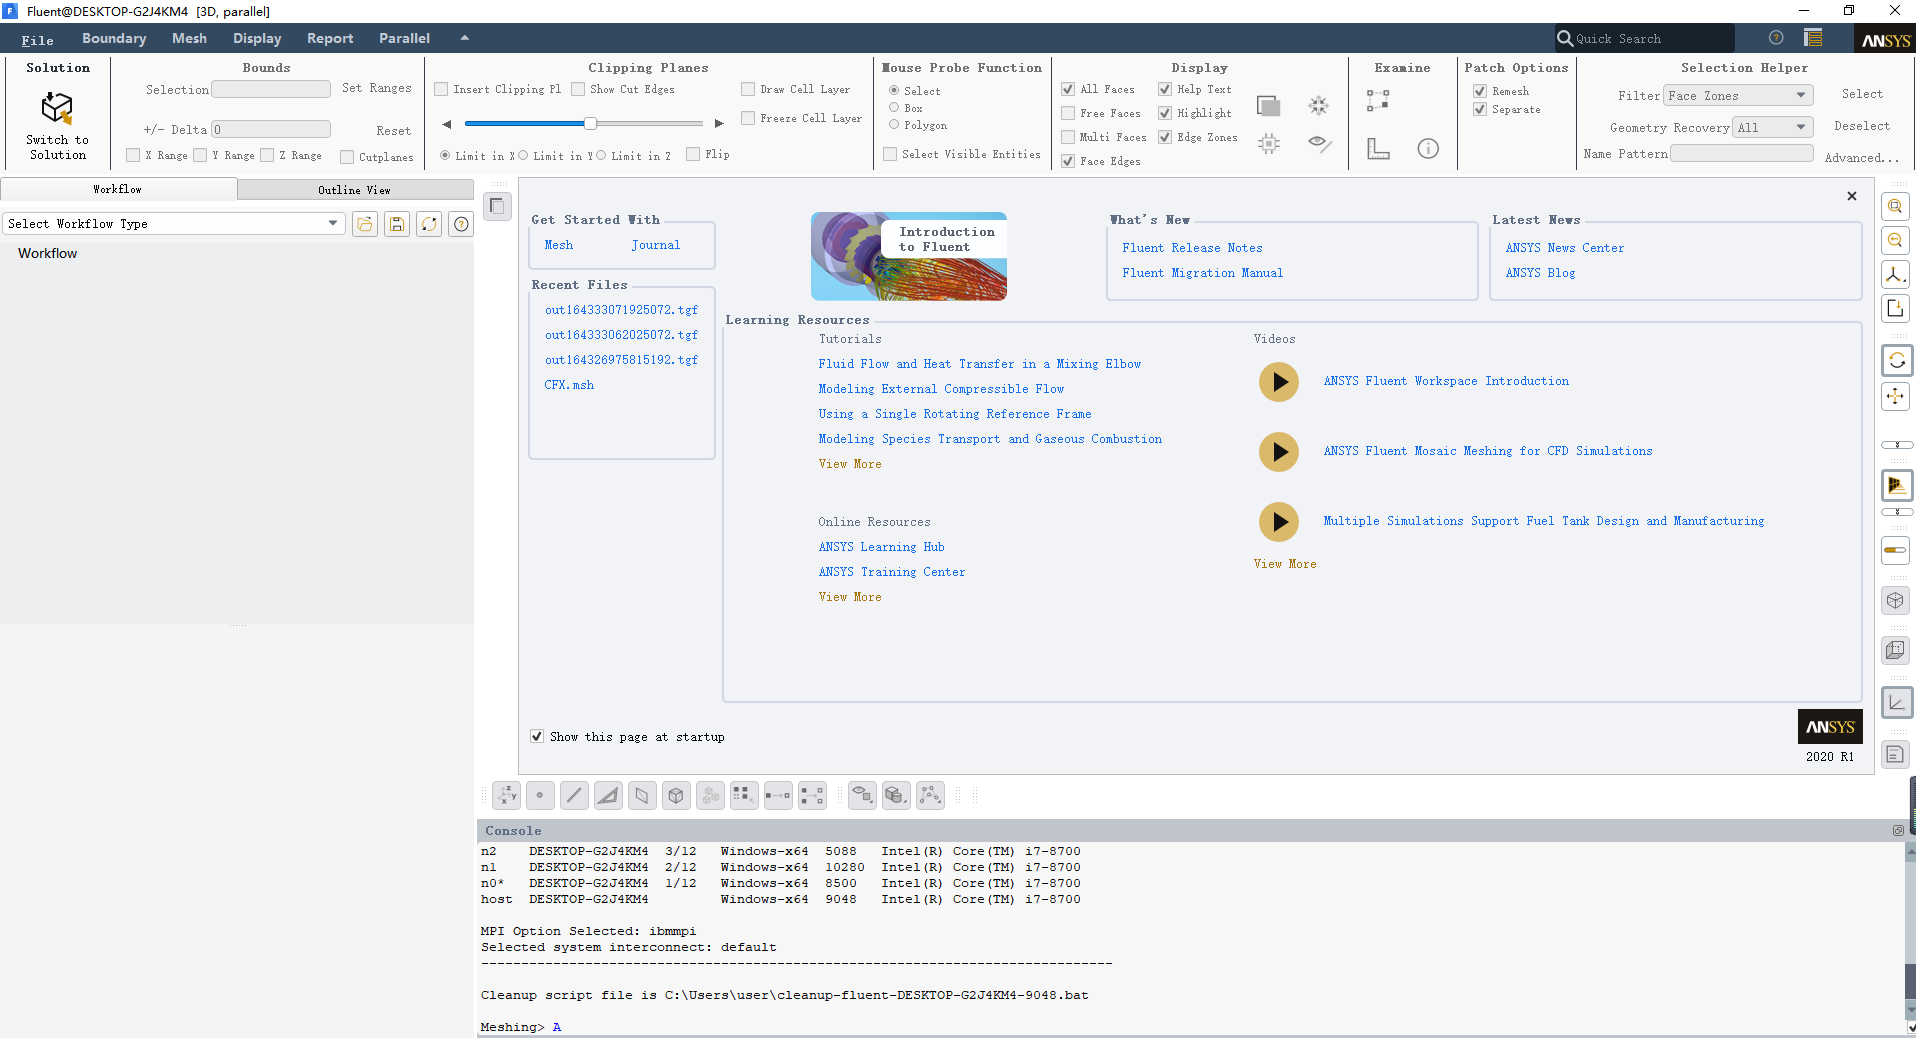The image size is (1916, 1038).
Task: Open the Display ribbon tab
Action: coord(257,38)
